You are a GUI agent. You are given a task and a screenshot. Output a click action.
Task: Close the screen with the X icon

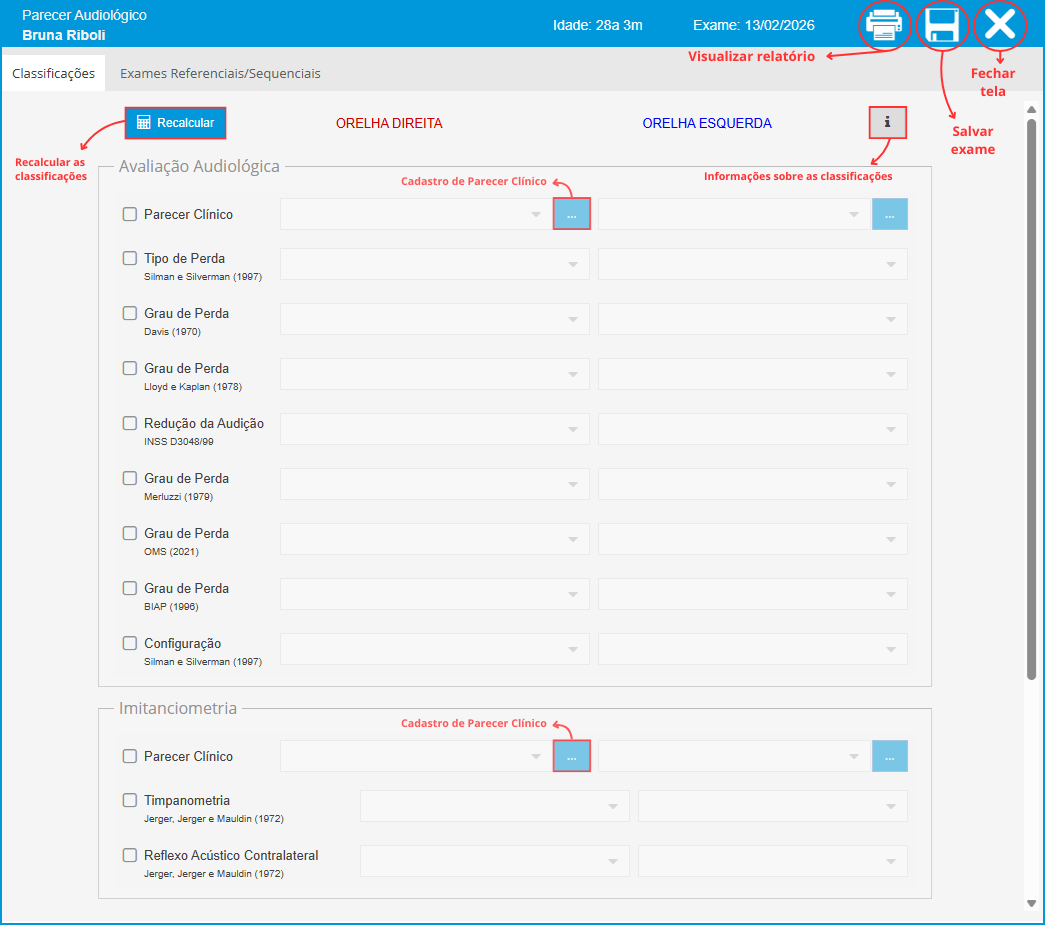click(x=999, y=25)
